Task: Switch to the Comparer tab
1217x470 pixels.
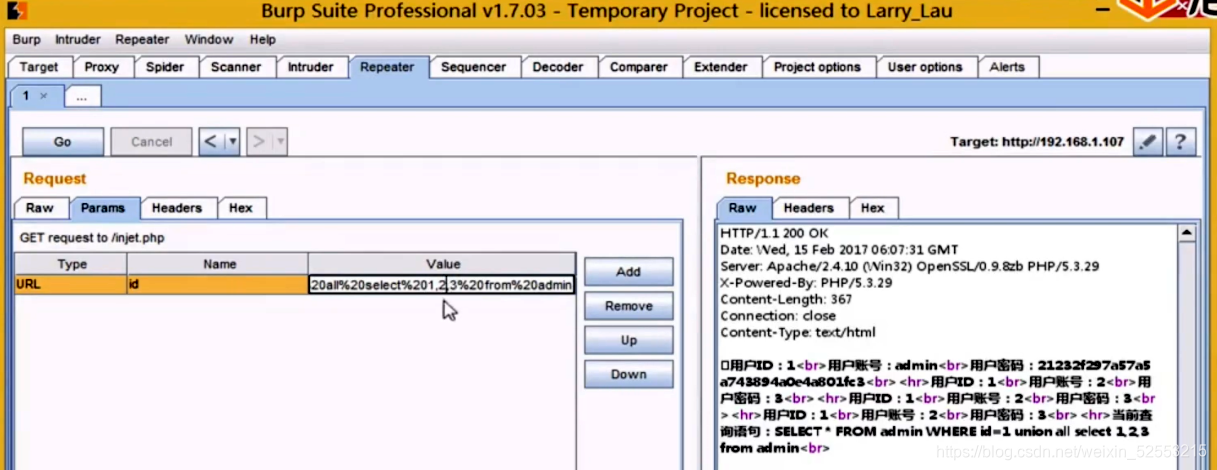Action: coord(639,67)
